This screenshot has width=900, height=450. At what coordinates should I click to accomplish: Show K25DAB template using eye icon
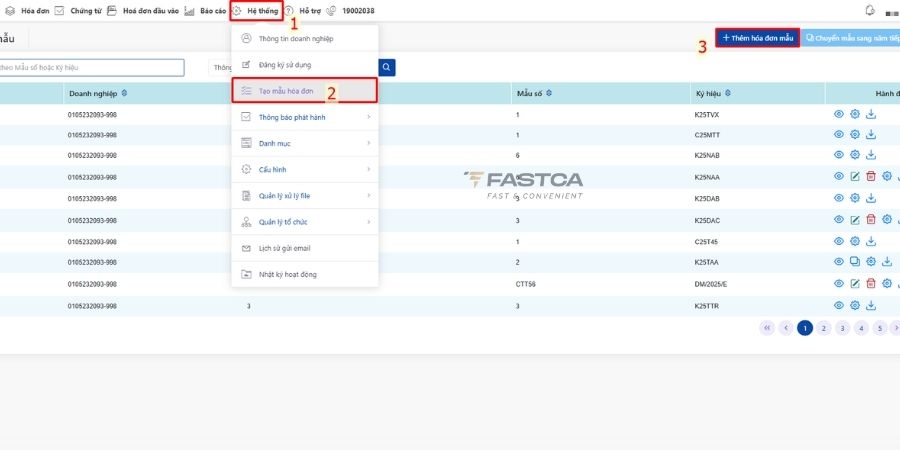839,198
